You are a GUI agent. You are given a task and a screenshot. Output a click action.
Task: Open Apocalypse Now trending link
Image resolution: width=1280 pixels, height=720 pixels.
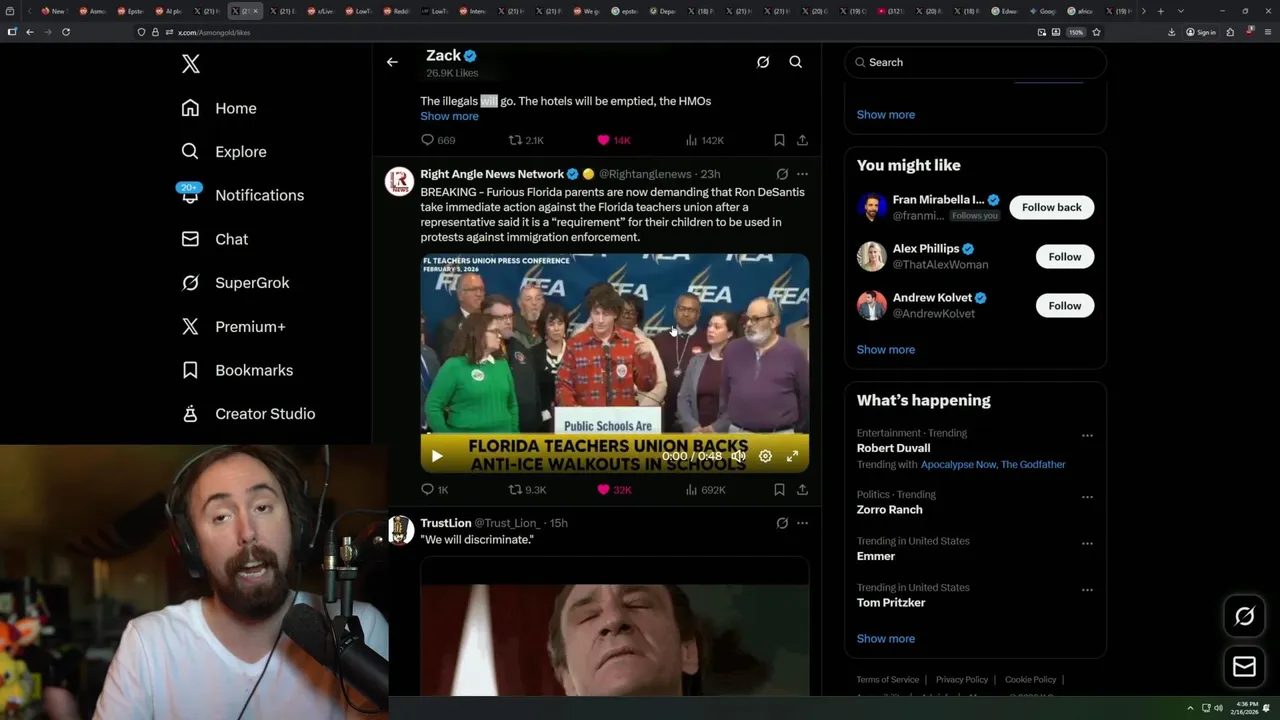pyautogui.click(x=958, y=465)
